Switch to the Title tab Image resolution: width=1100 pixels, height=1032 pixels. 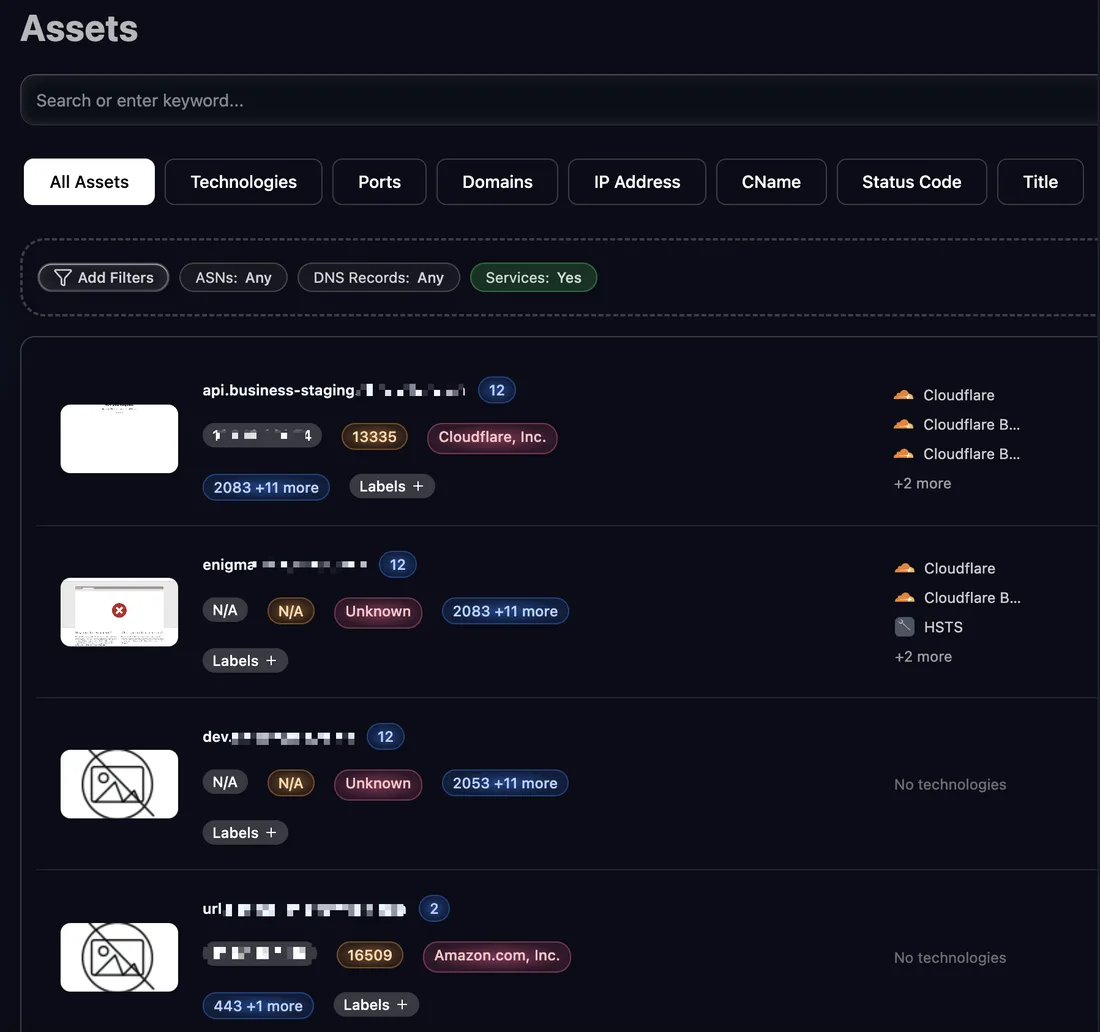point(1040,182)
